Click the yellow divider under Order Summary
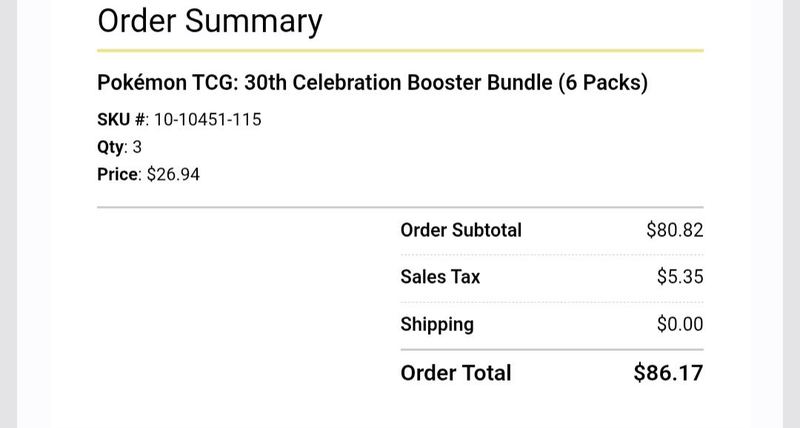 (401, 51)
